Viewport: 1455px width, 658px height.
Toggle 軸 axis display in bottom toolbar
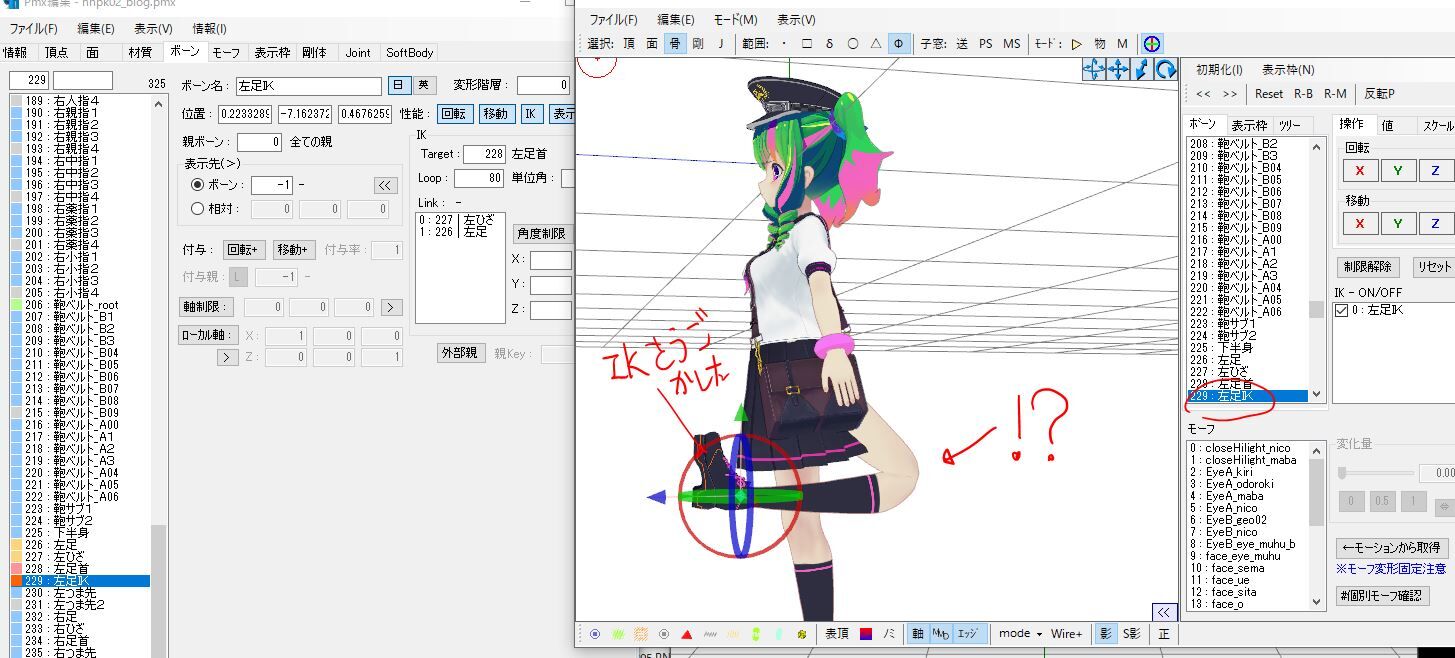coord(917,634)
